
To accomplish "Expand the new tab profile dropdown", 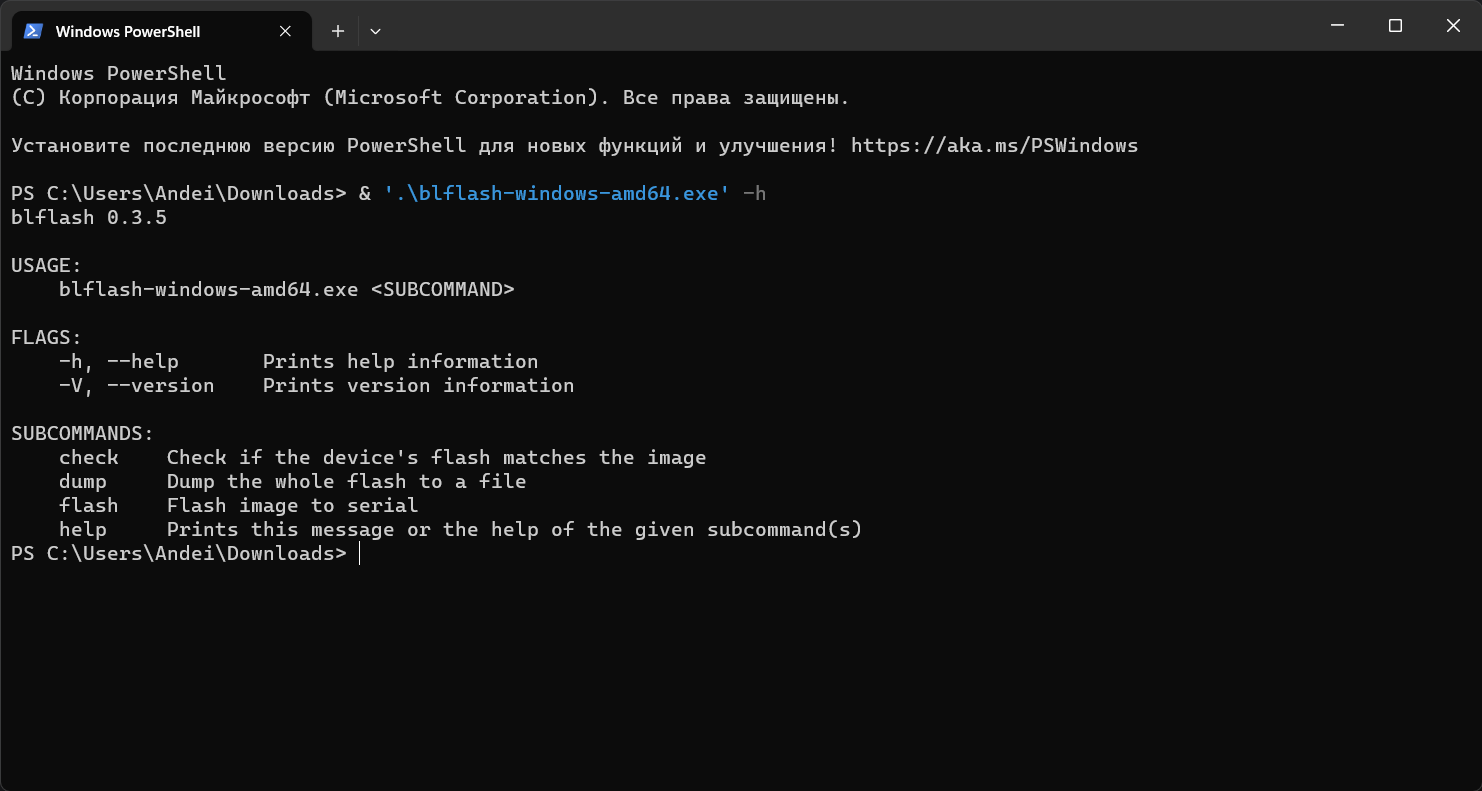I will click(x=375, y=31).
